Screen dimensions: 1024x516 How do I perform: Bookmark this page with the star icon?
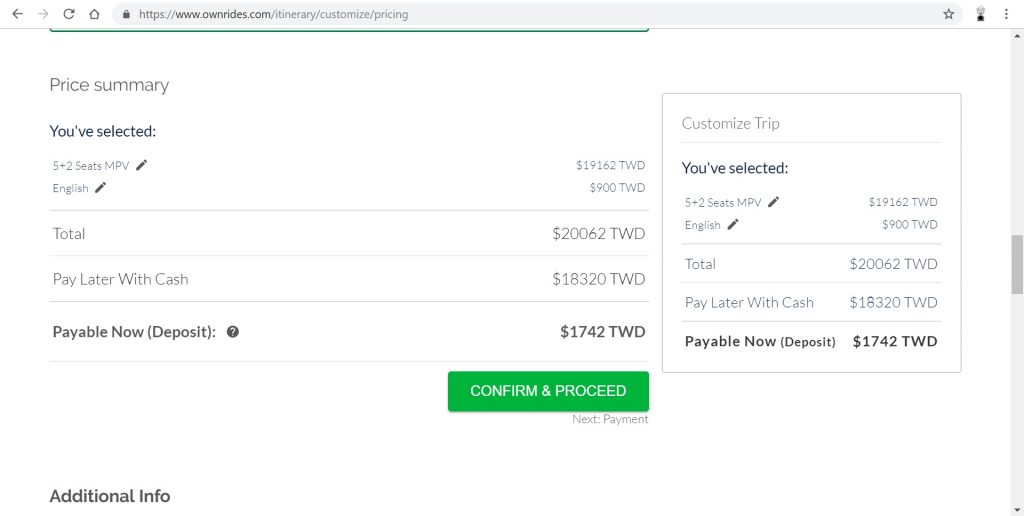[948, 14]
